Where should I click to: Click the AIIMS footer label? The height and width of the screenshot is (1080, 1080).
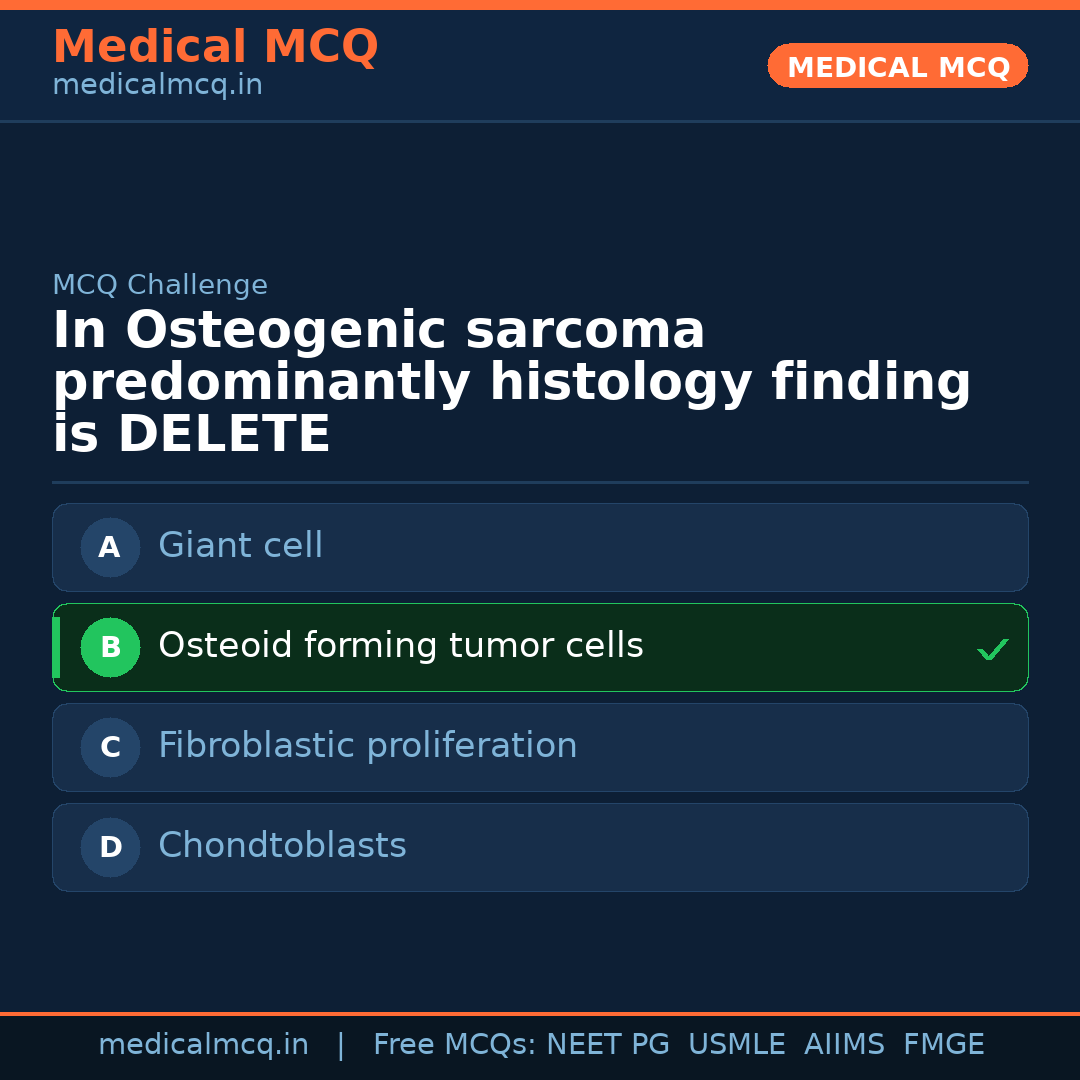point(844,1045)
